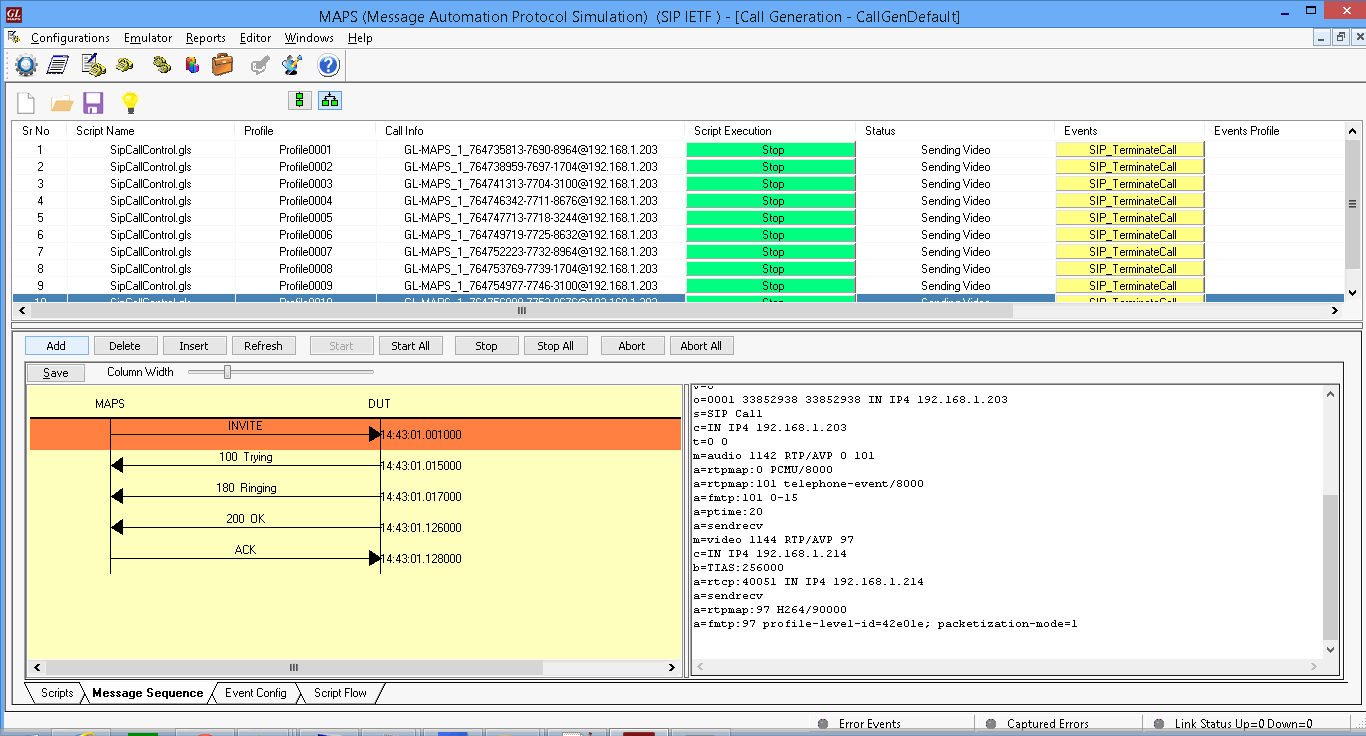Switch to the vertical green nodes layout icon
Image resolution: width=1366 pixels, height=736 pixels.
click(x=299, y=100)
